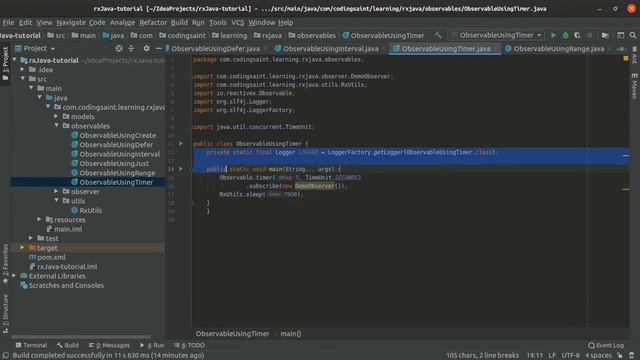
Task: Open Run Anything window icon
Action: (x=620, y=36)
